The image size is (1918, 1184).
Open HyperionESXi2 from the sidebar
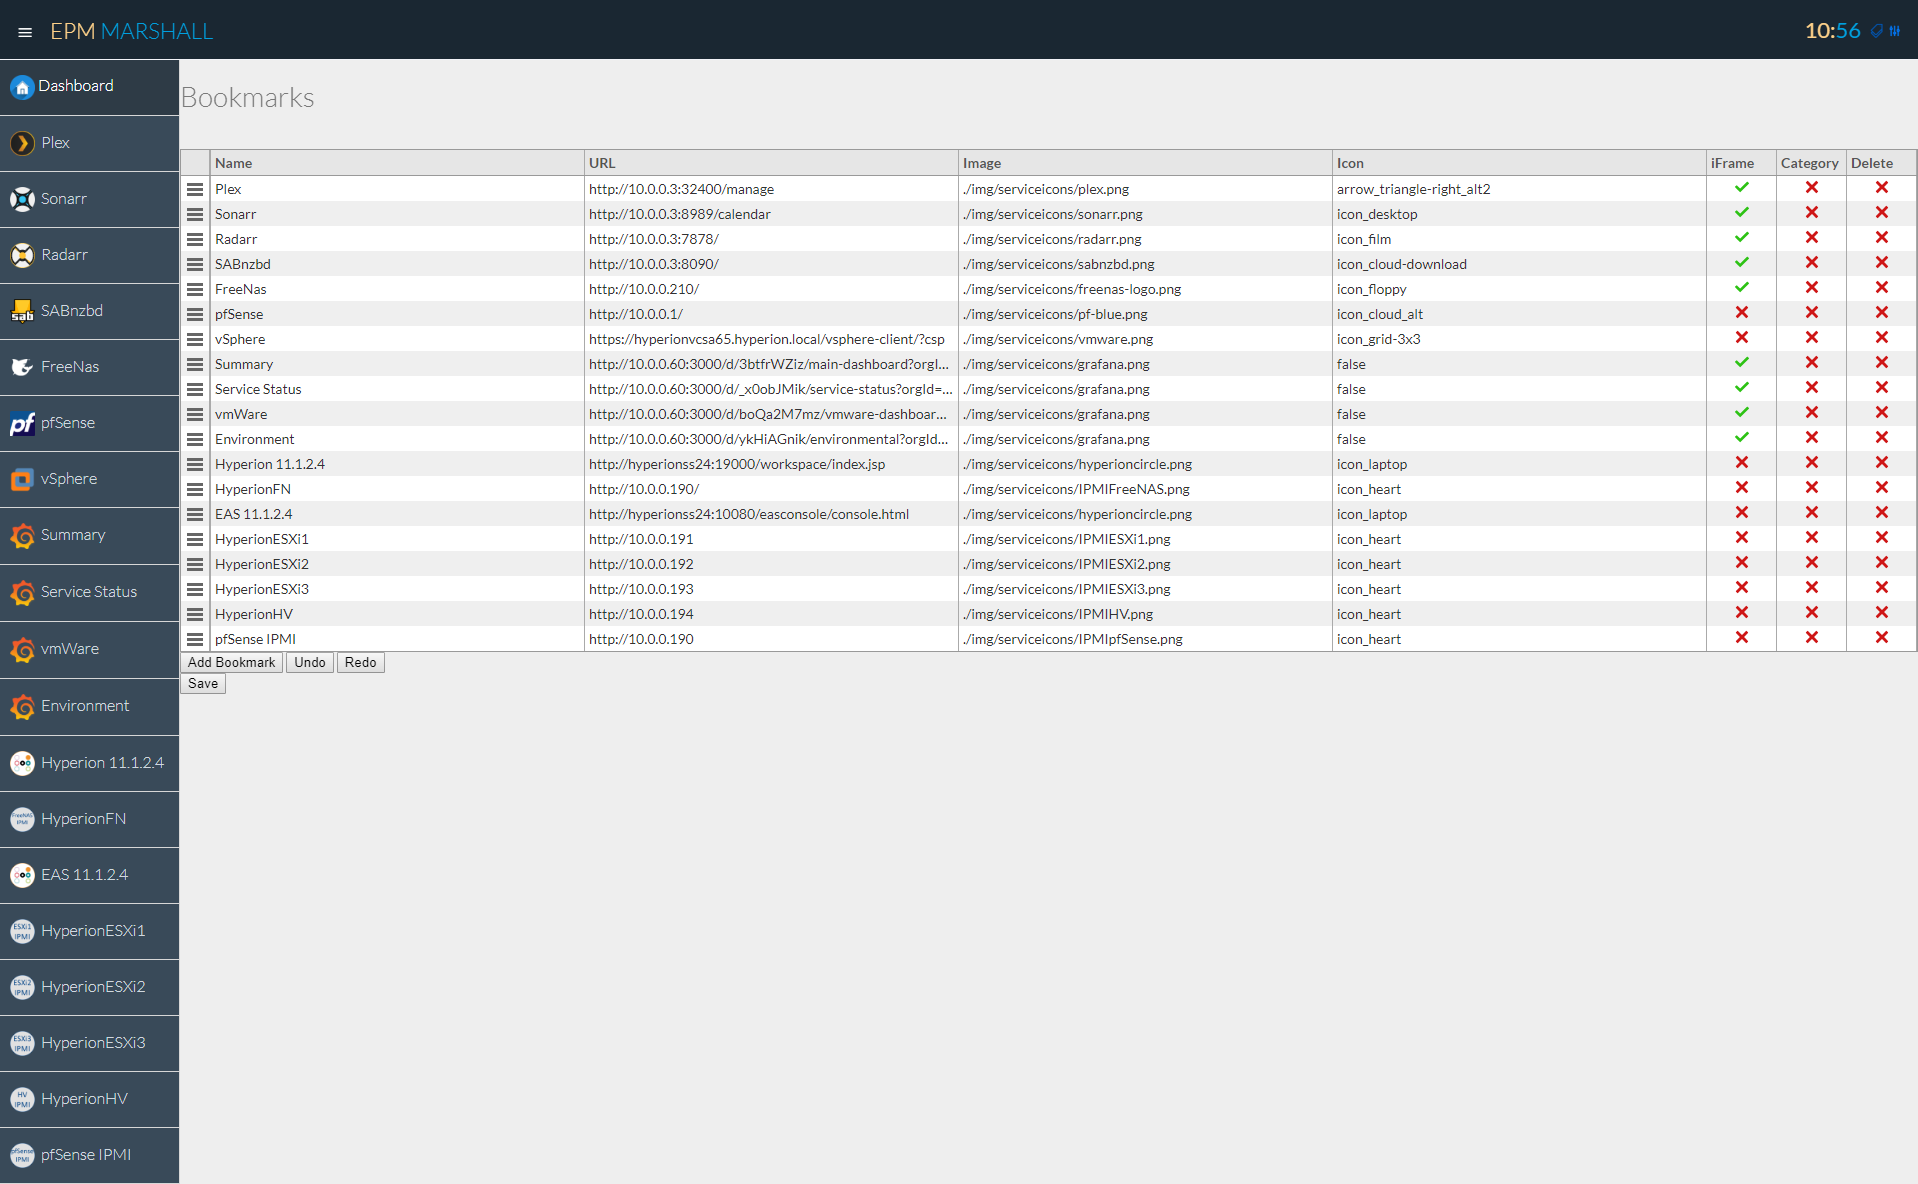(x=89, y=987)
